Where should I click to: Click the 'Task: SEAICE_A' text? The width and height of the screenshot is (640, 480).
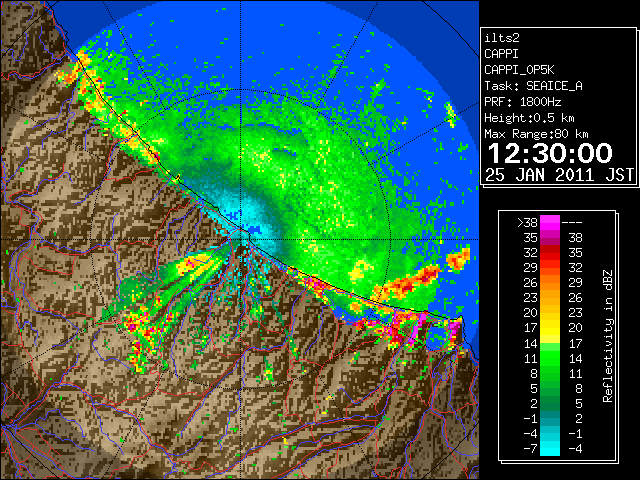pyautogui.click(x=533, y=86)
